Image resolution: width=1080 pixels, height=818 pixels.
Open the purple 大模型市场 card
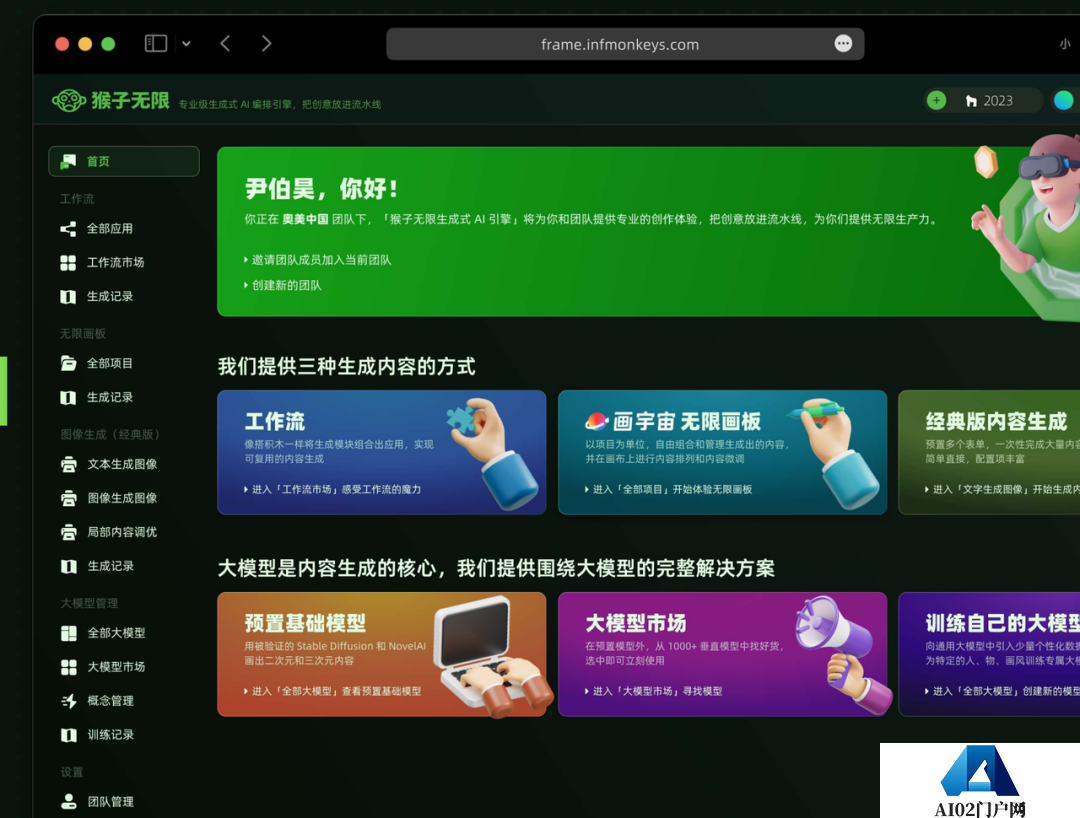723,654
